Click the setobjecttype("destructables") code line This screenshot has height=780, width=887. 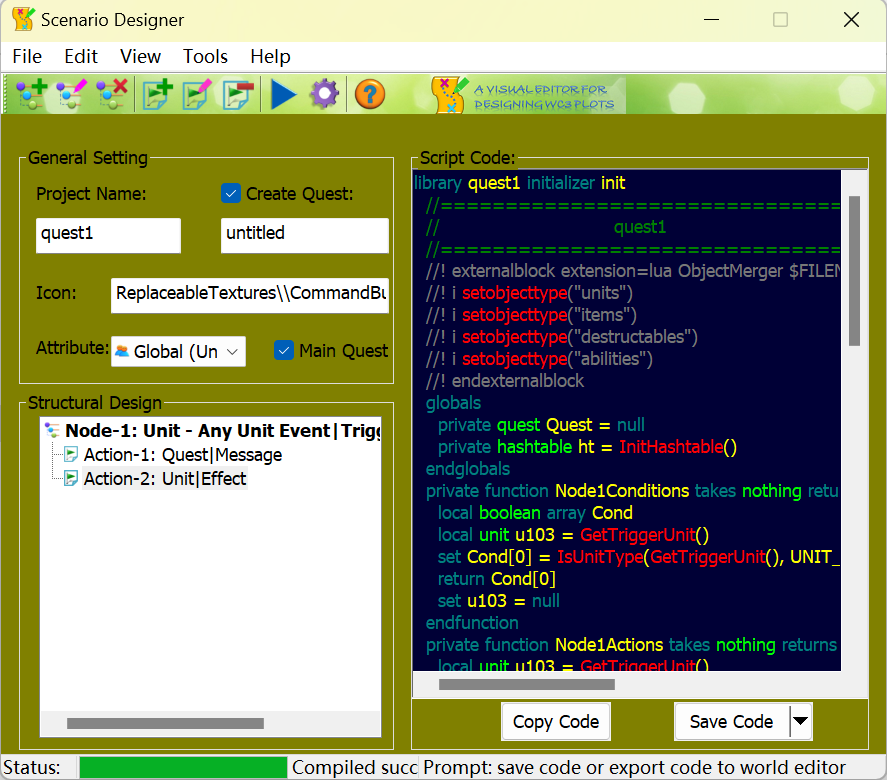tap(562, 337)
